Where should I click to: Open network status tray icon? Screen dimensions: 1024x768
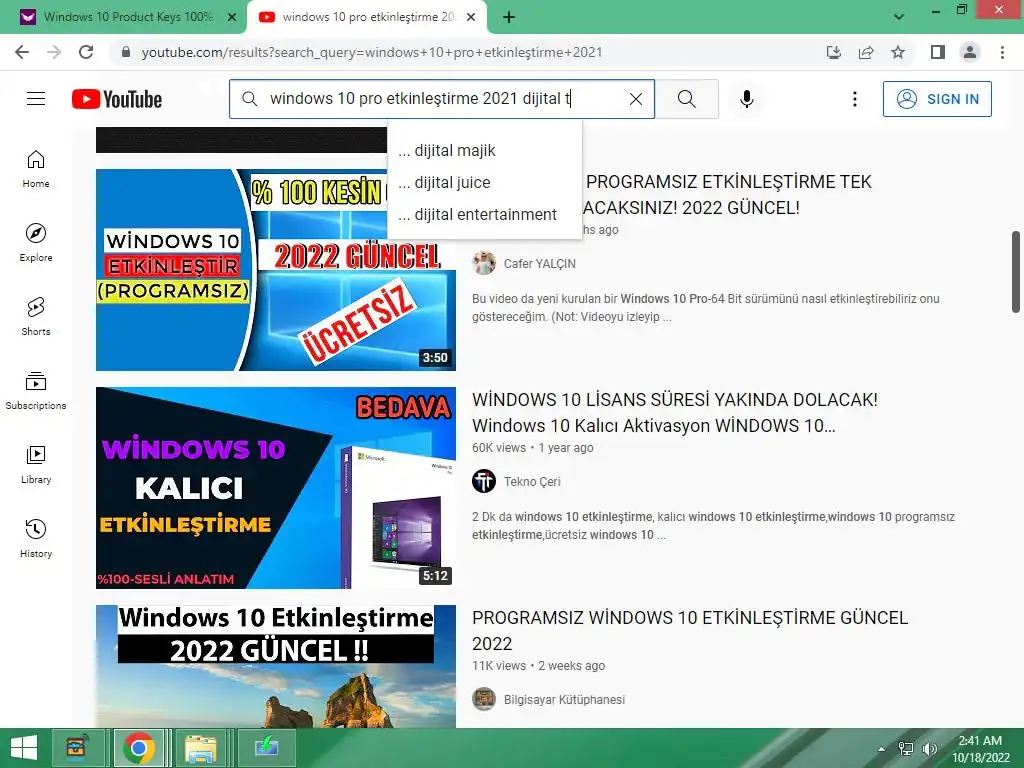pos(906,749)
